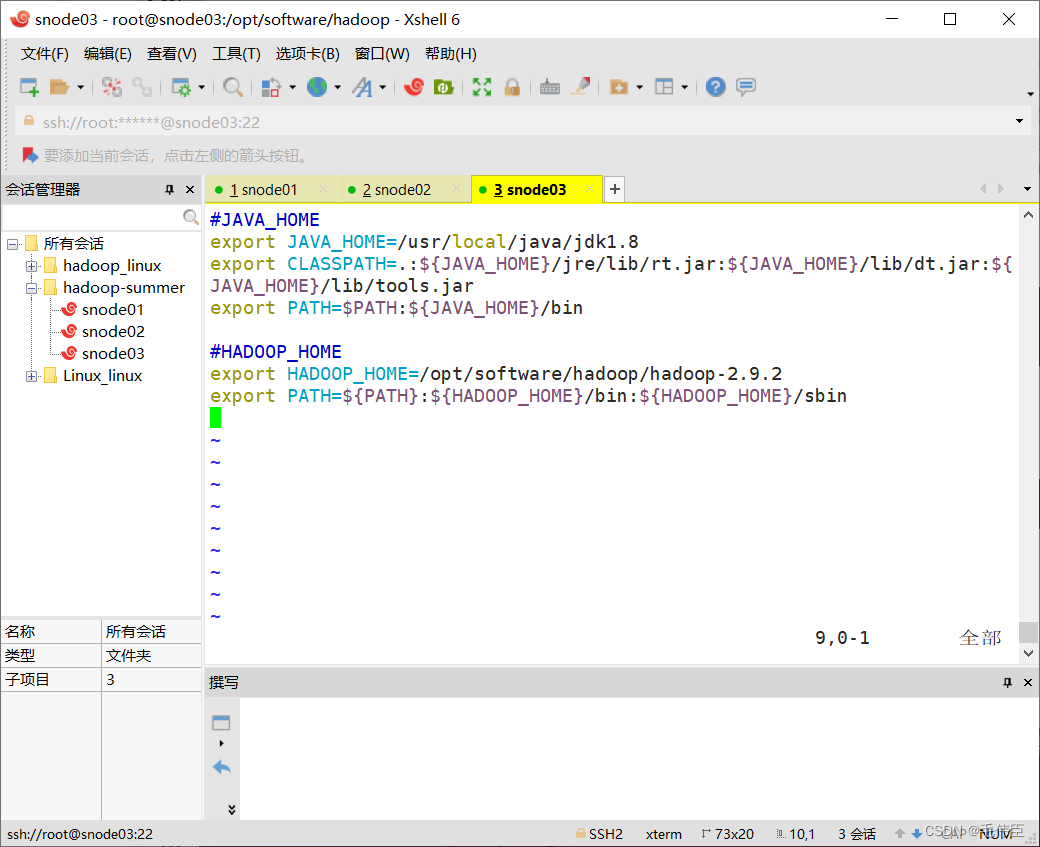Open the address bar dropdown arrow

[1019, 121]
